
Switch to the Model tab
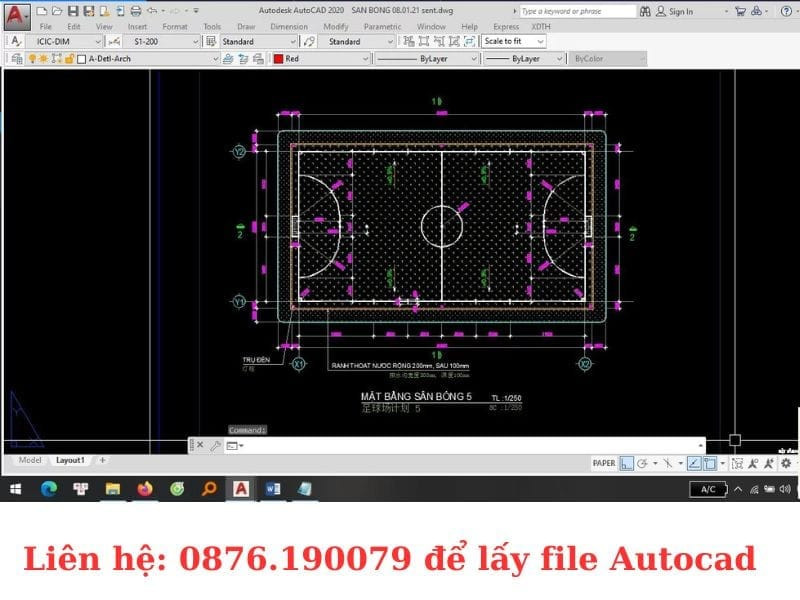tap(30, 460)
